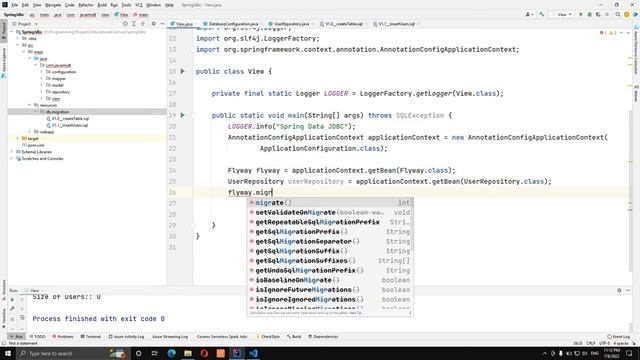This screenshot has width=640, height=360.
Task: Open the CheckStyle tool window
Action: 268,337
